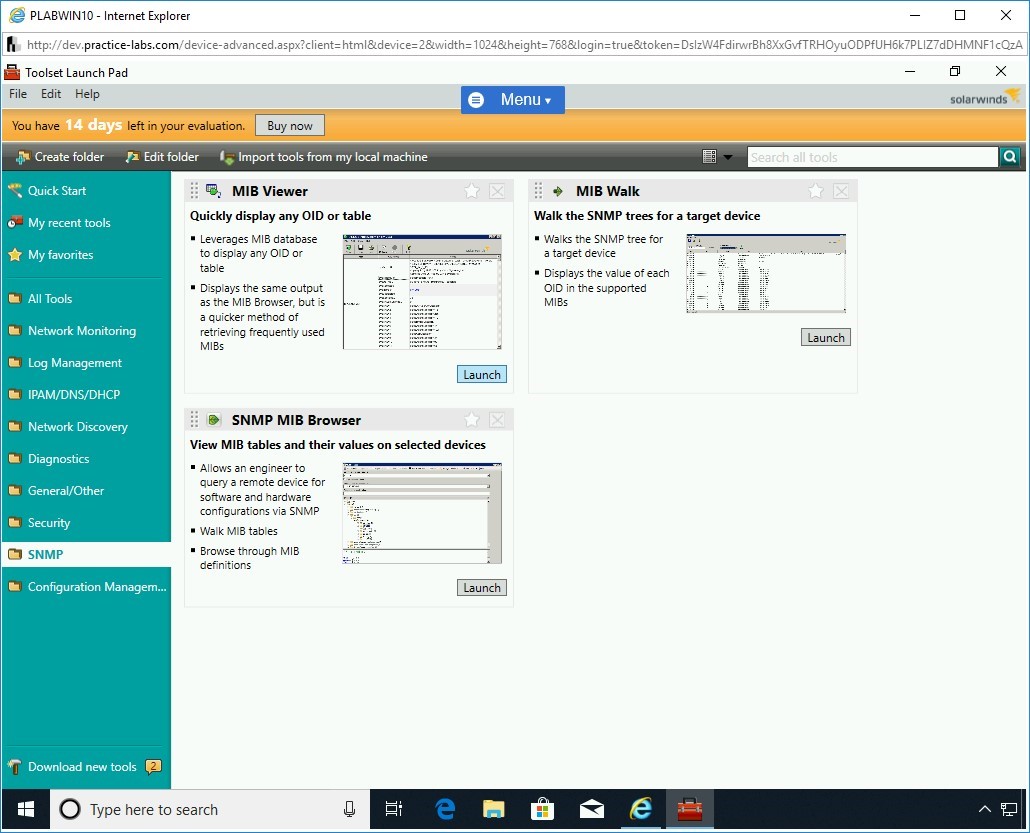Toggle favorite star on MIB Walk
Image resolution: width=1030 pixels, height=833 pixels.
816,191
